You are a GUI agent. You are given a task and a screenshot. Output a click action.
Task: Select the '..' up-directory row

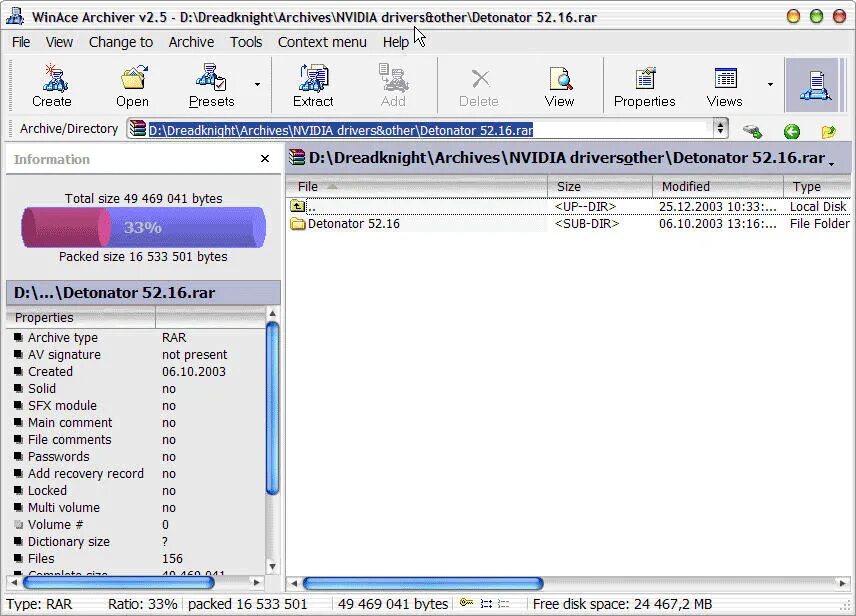(568, 206)
